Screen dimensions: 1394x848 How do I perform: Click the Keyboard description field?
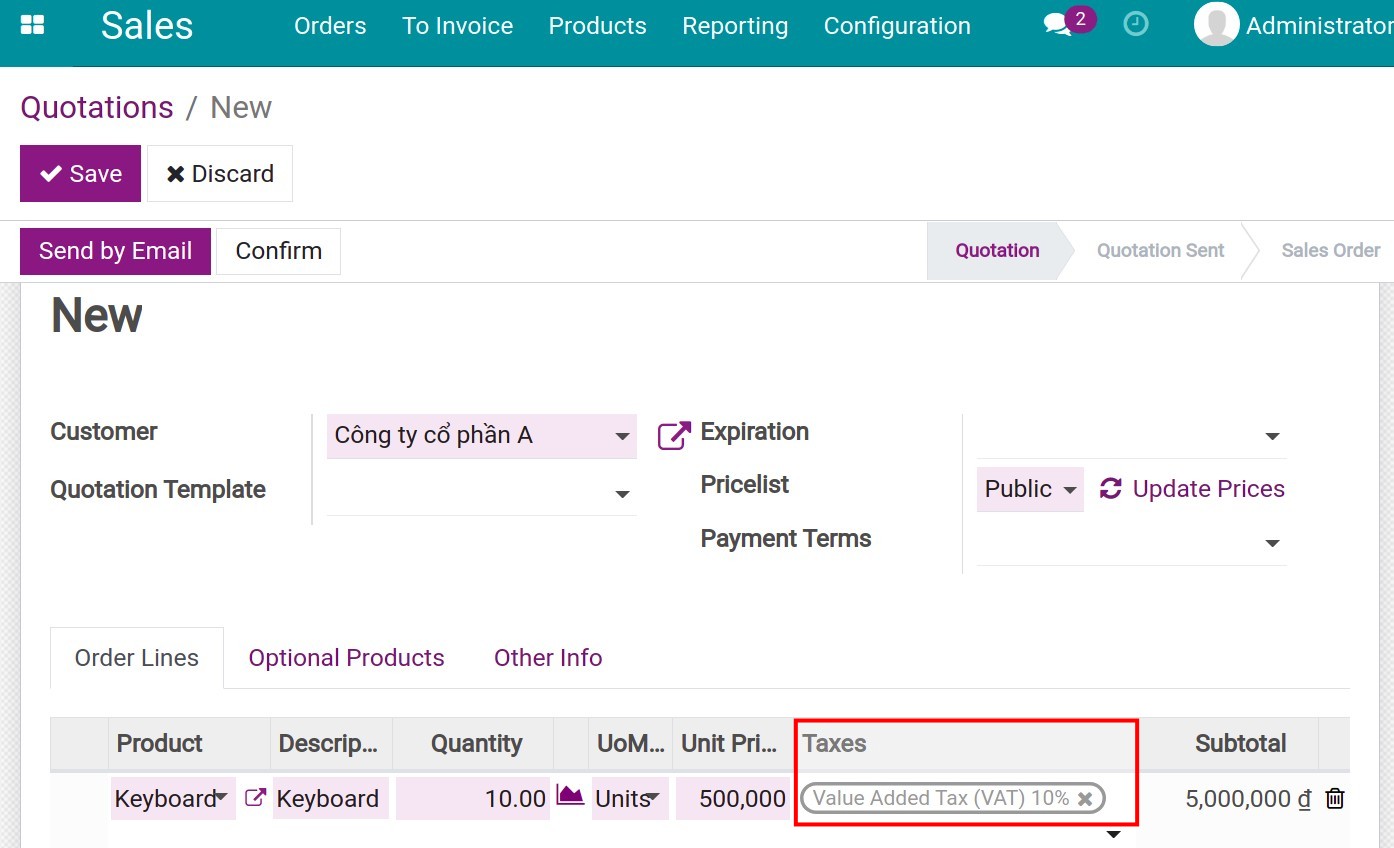(331, 799)
